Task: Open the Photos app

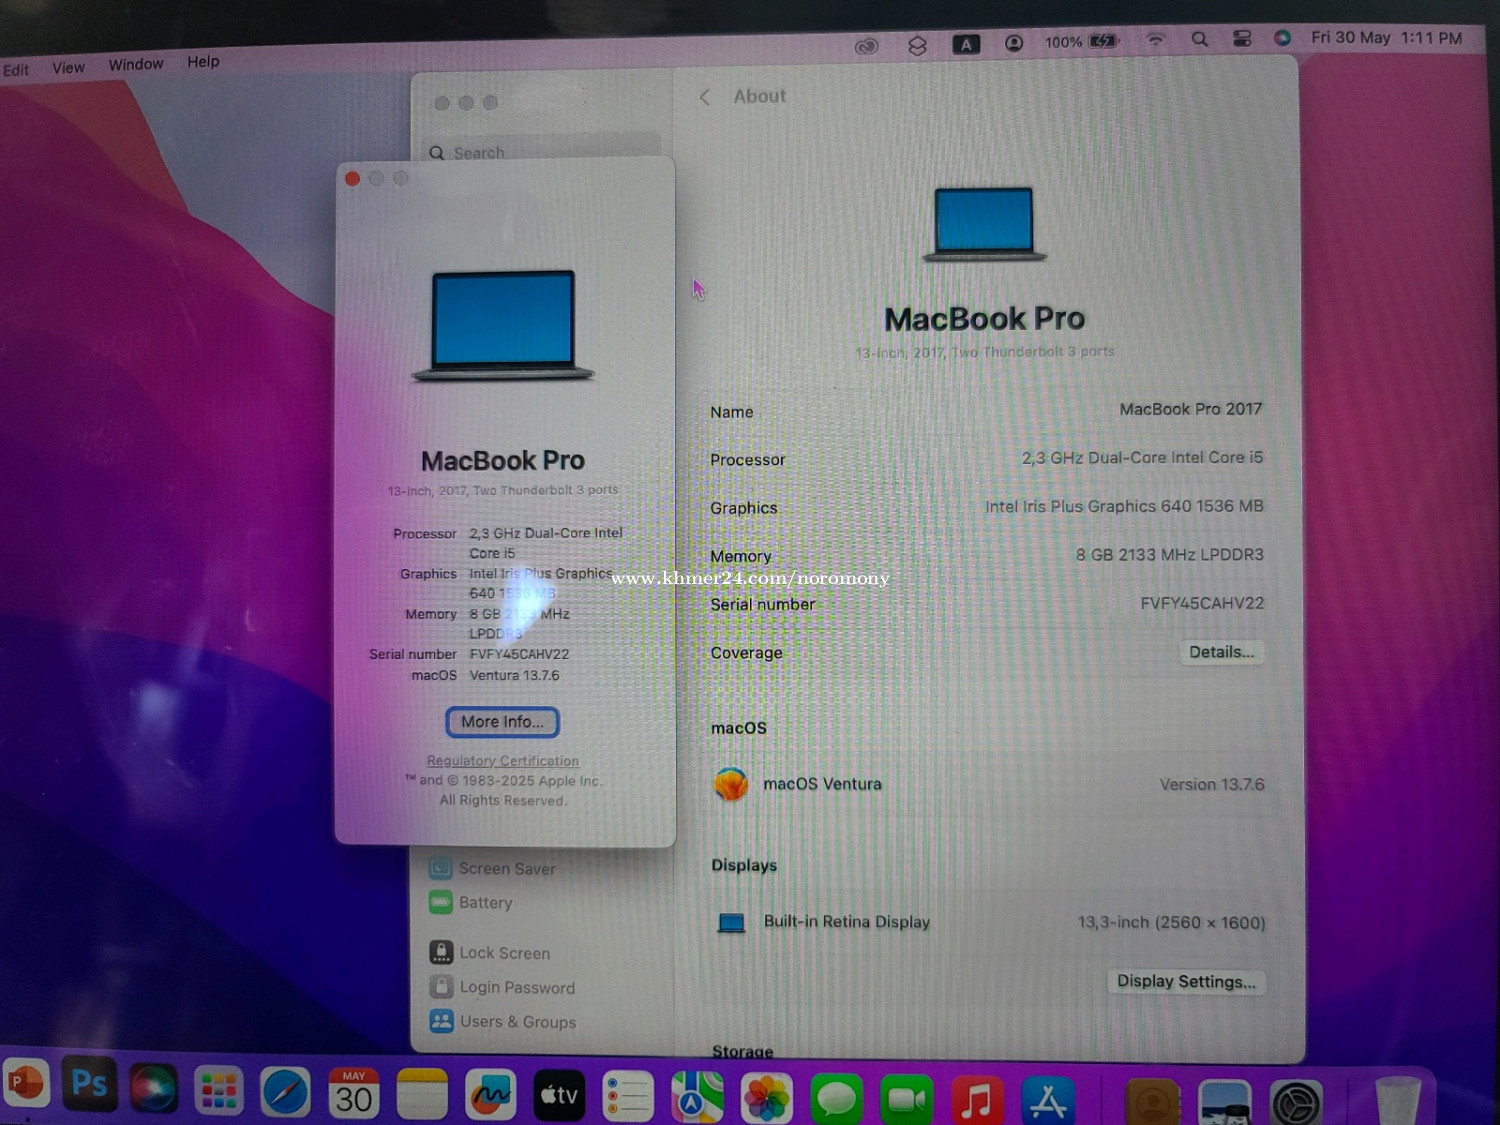Action: [767, 1099]
